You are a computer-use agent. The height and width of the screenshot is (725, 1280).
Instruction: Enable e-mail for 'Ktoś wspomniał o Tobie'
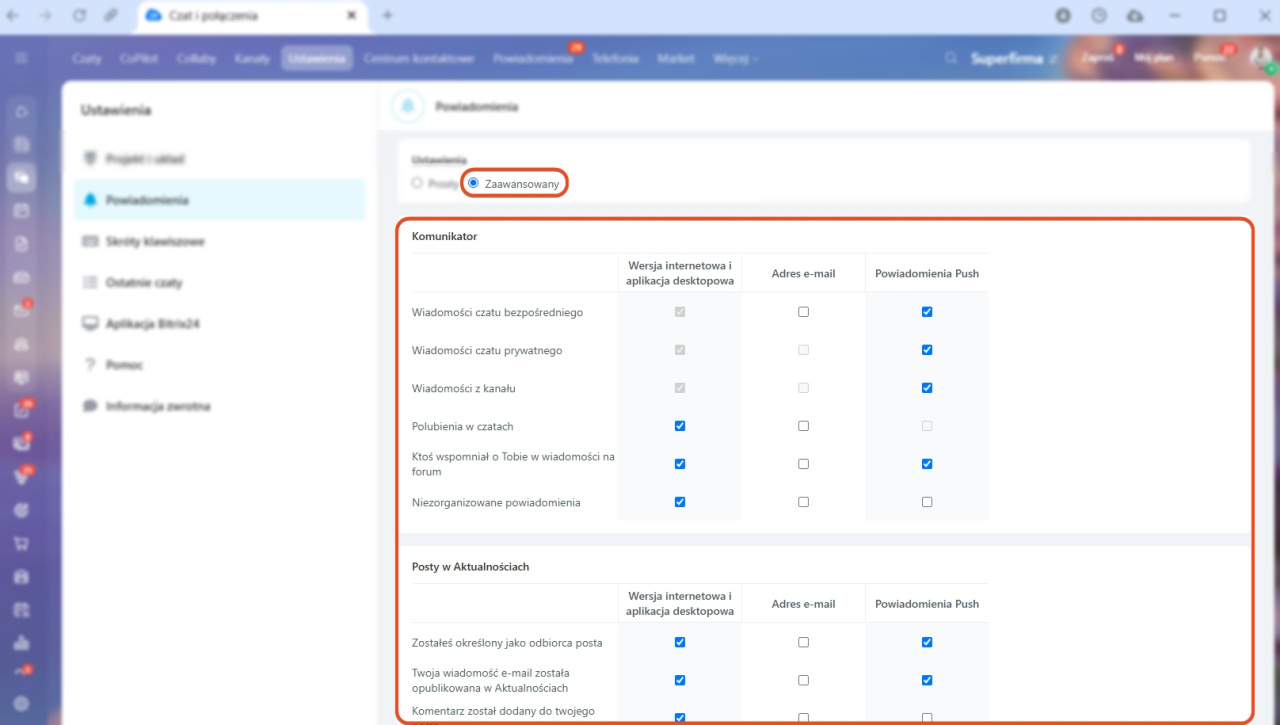click(x=803, y=464)
